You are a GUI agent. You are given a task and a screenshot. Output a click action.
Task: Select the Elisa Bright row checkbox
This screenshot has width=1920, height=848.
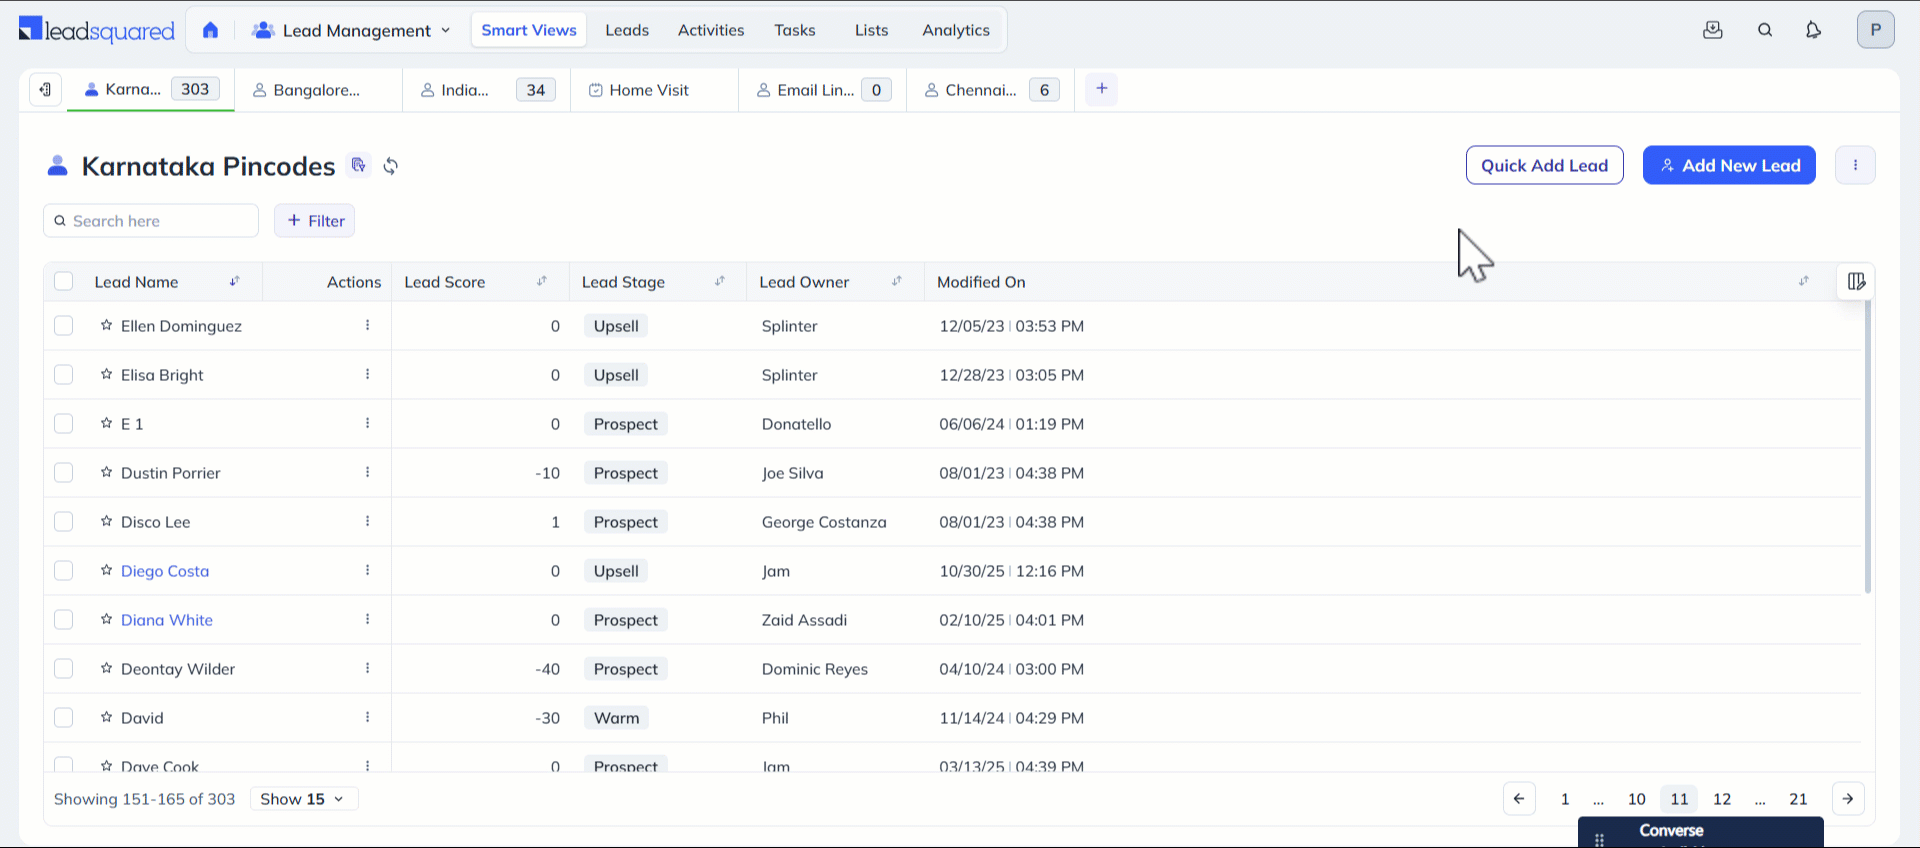coord(64,375)
